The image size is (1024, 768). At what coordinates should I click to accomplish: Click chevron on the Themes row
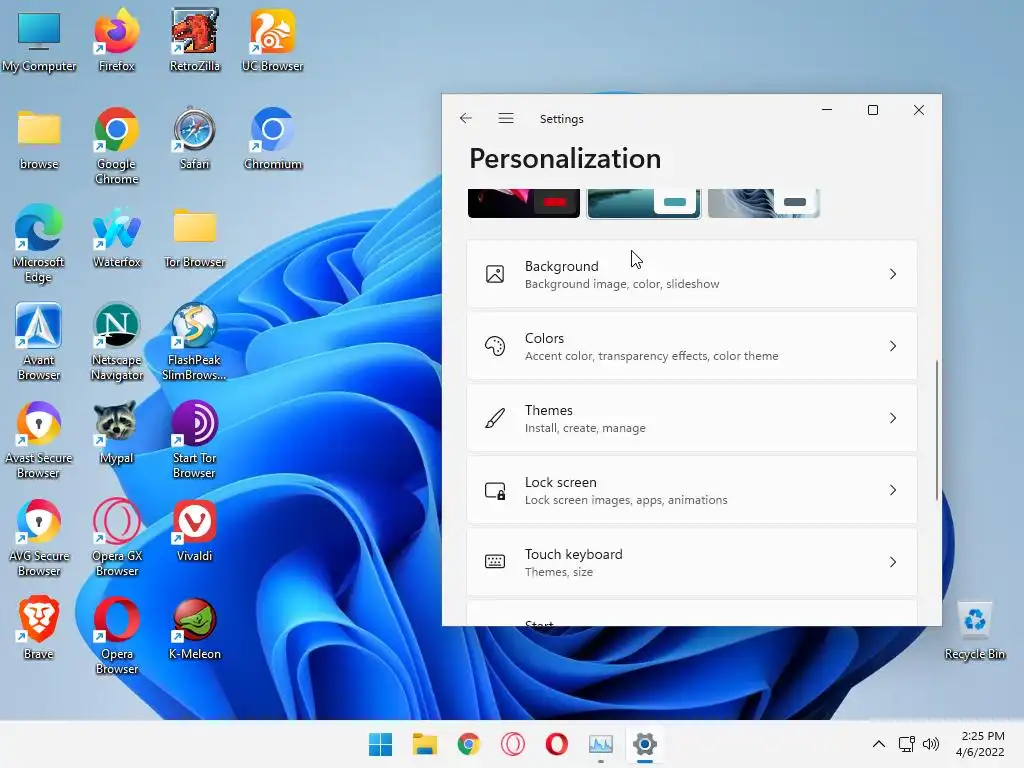(893, 418)
